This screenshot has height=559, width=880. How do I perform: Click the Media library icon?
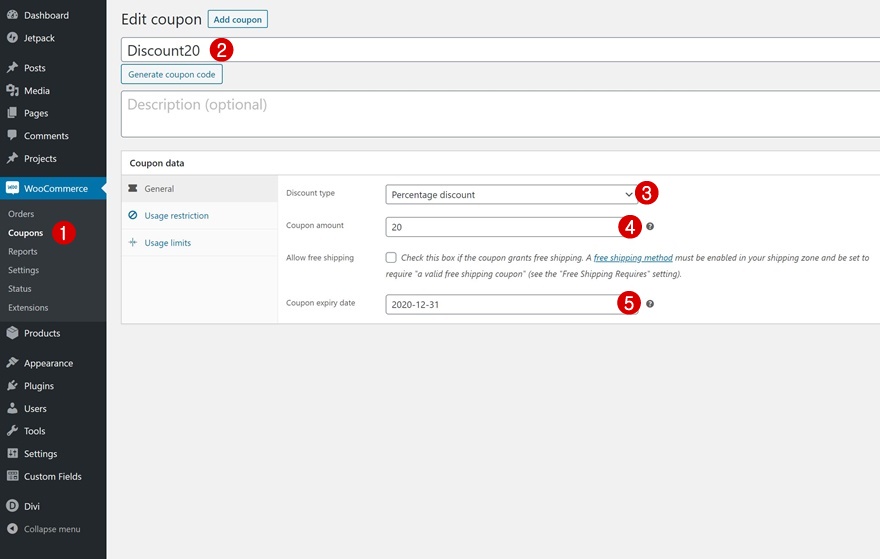pos(12,91)
